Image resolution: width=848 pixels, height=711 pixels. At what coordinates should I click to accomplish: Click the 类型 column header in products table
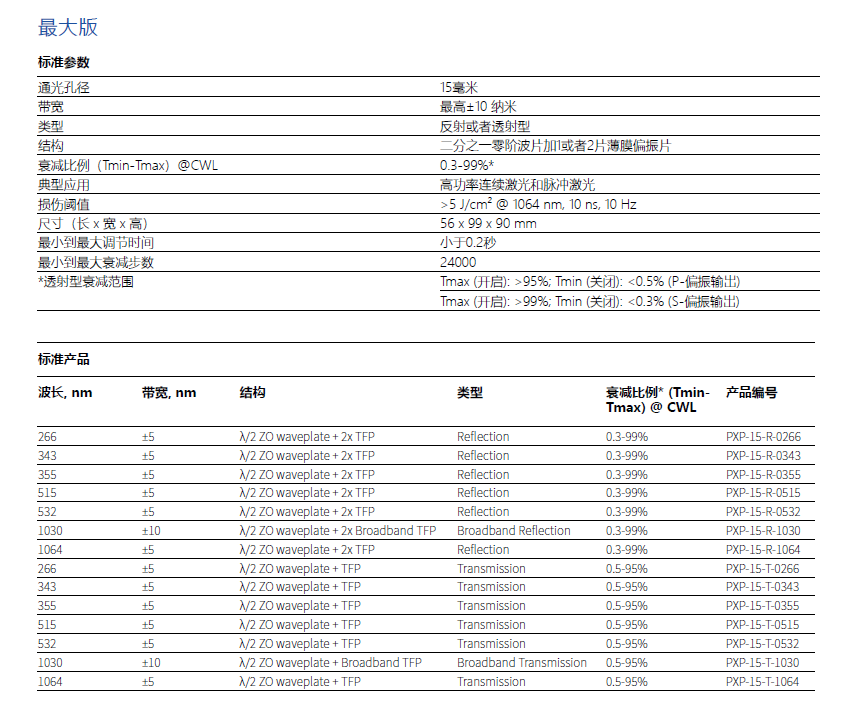click(x=470, y=393)
